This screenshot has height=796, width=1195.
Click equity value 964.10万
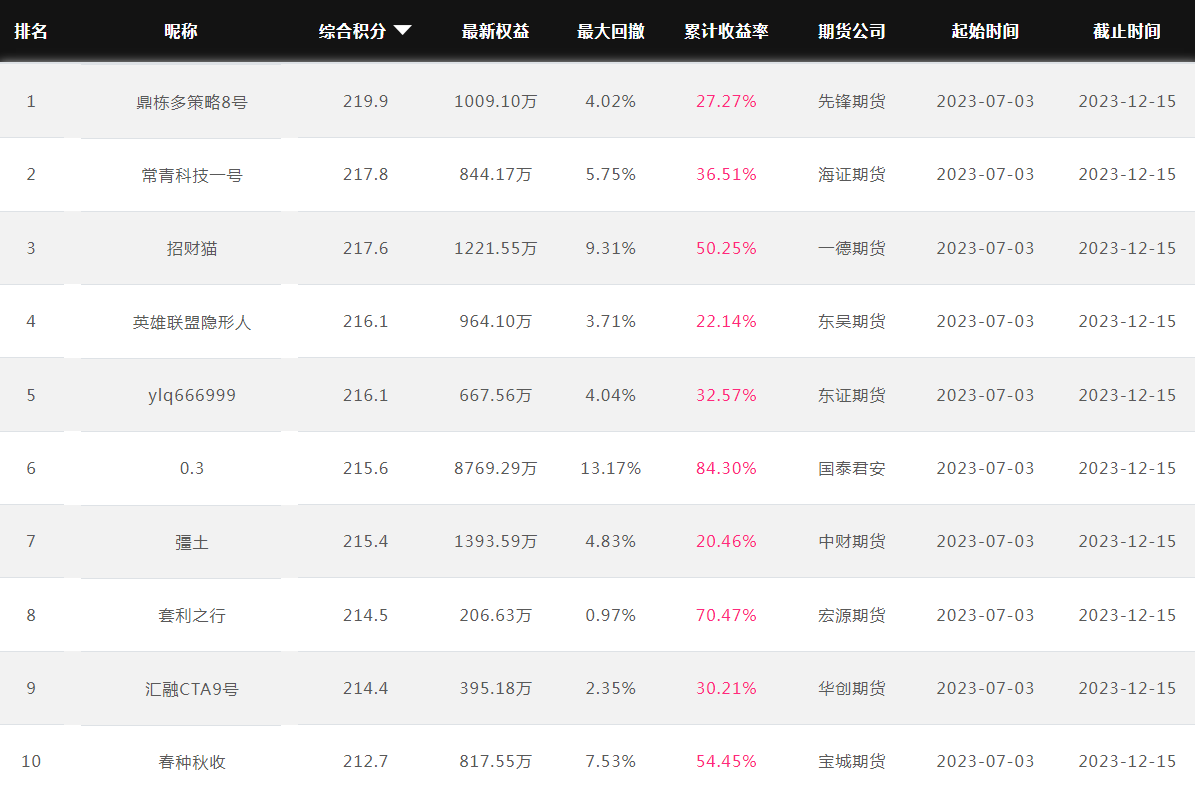(x=495, y=322)
